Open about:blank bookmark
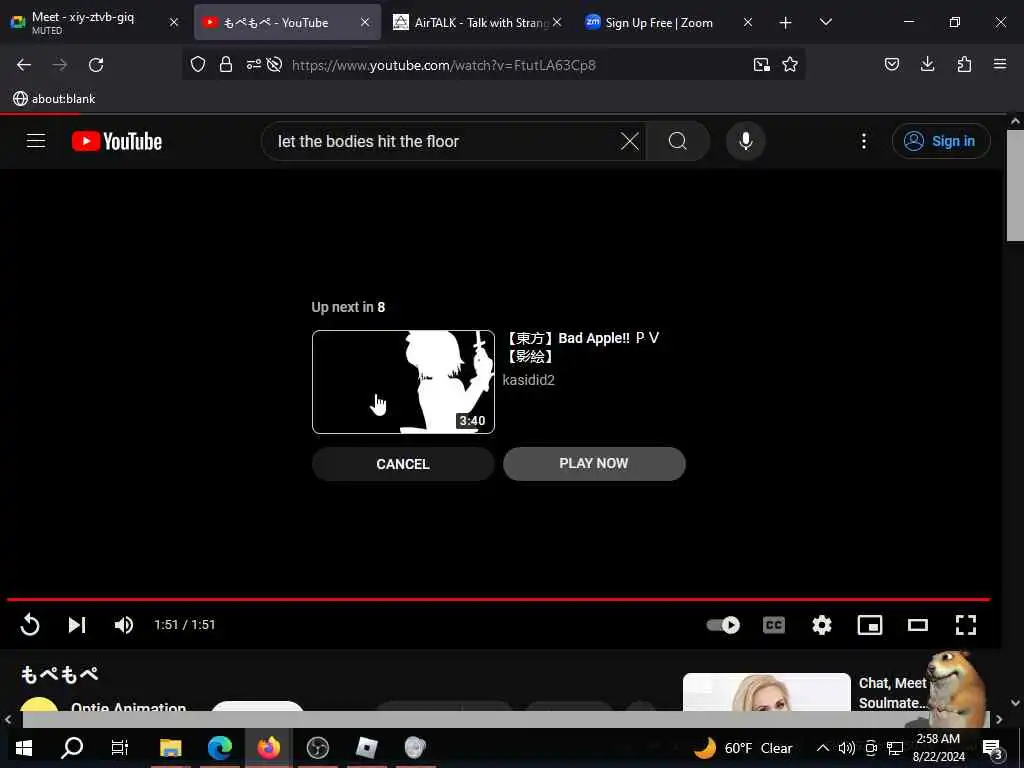1024x768 pixels. (x=54, y=99)
